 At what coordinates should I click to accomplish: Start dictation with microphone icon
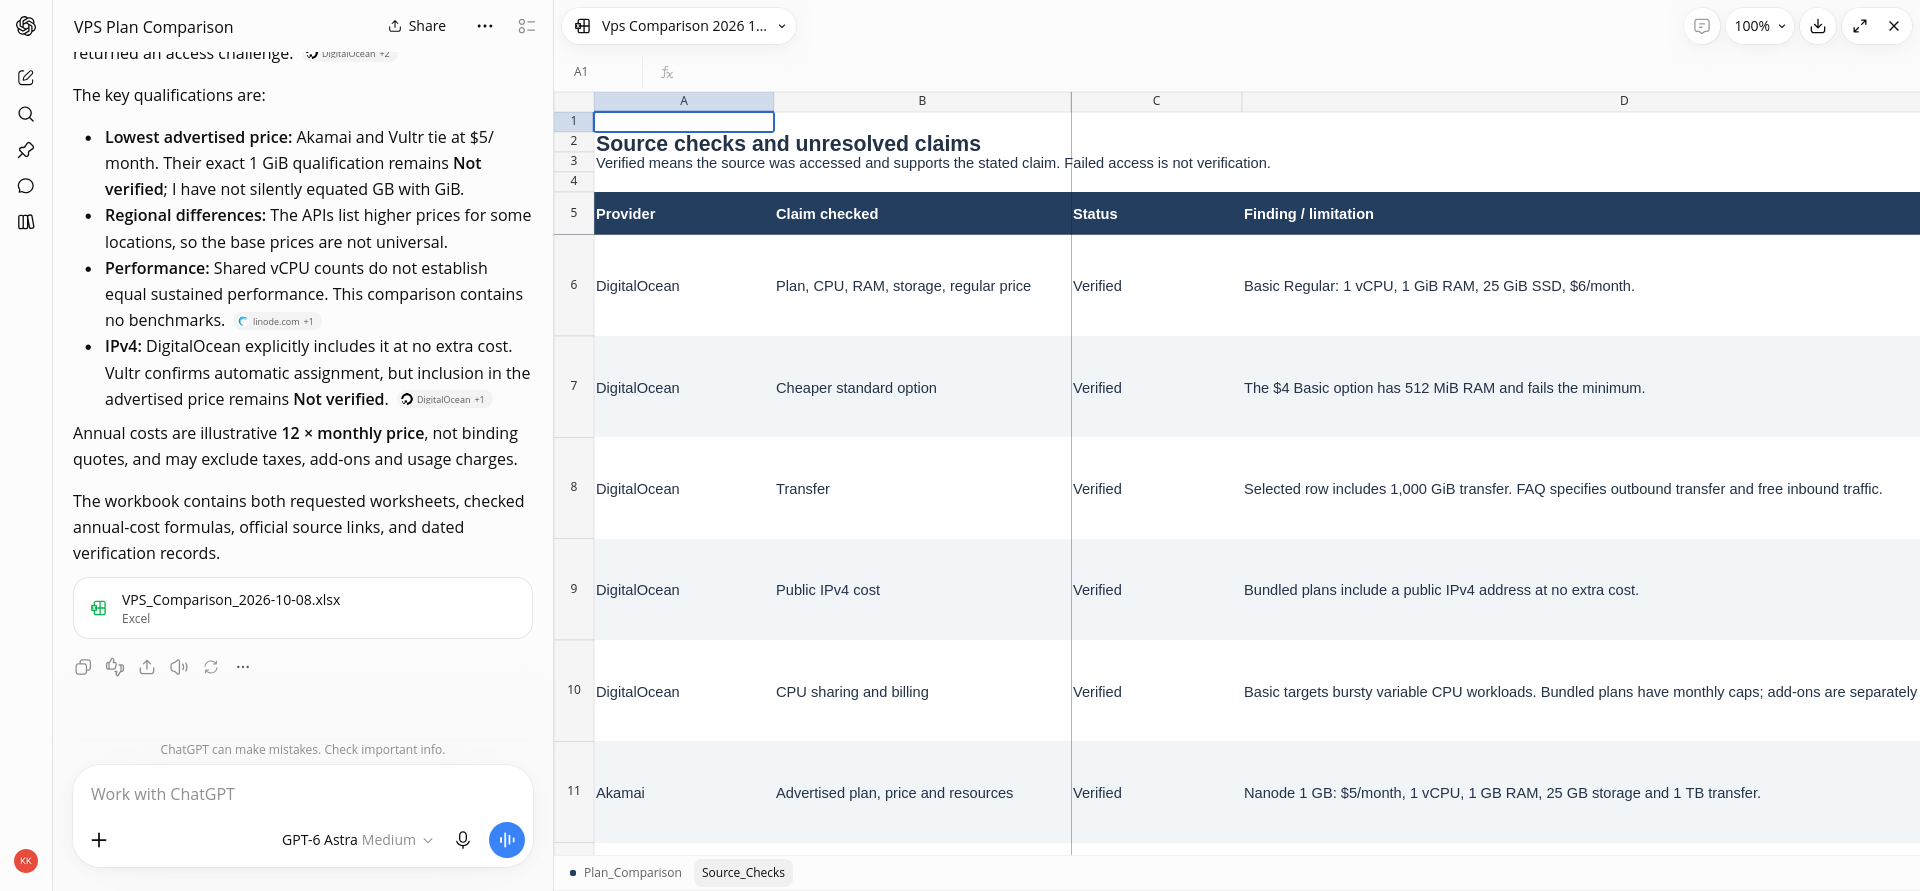pyautogui.click(x=463, y=840)
